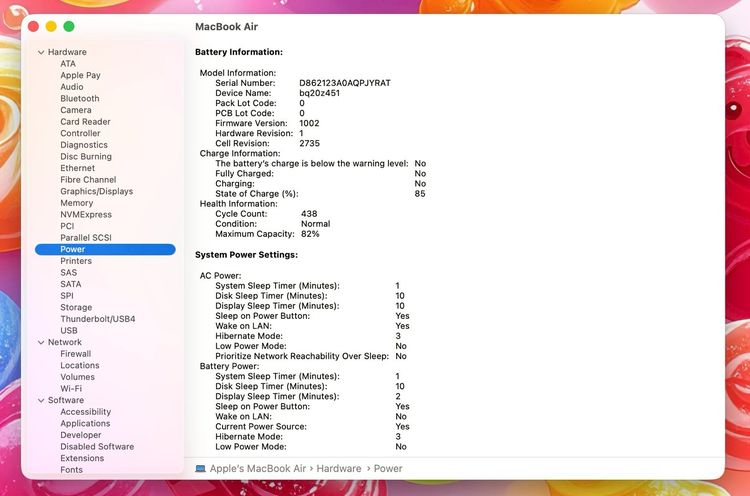Screen dimensions: 750x496
Task: Click the laptop icon in the path bar
Action: [200, 469]
